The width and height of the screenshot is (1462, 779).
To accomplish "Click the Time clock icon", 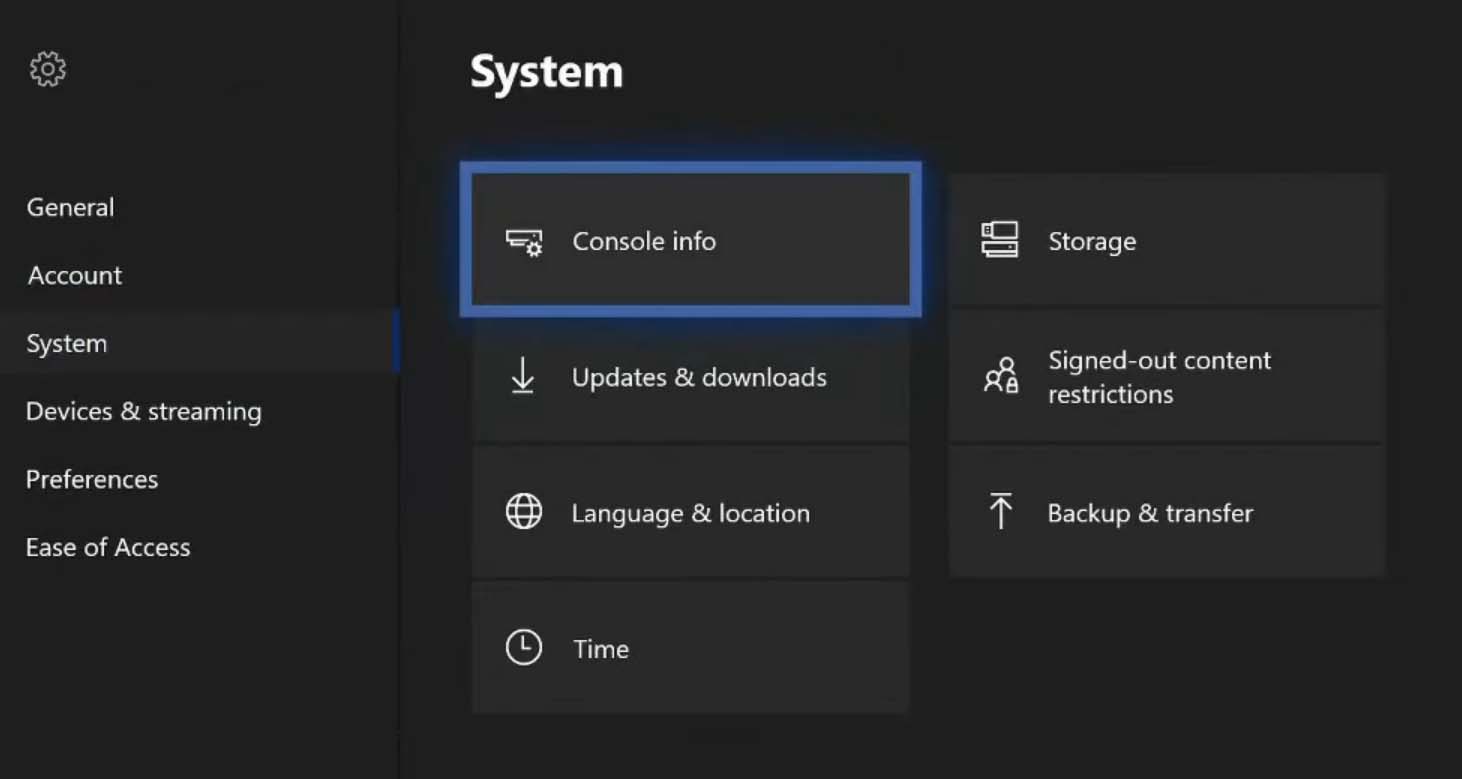I will [x=524, y=648].
